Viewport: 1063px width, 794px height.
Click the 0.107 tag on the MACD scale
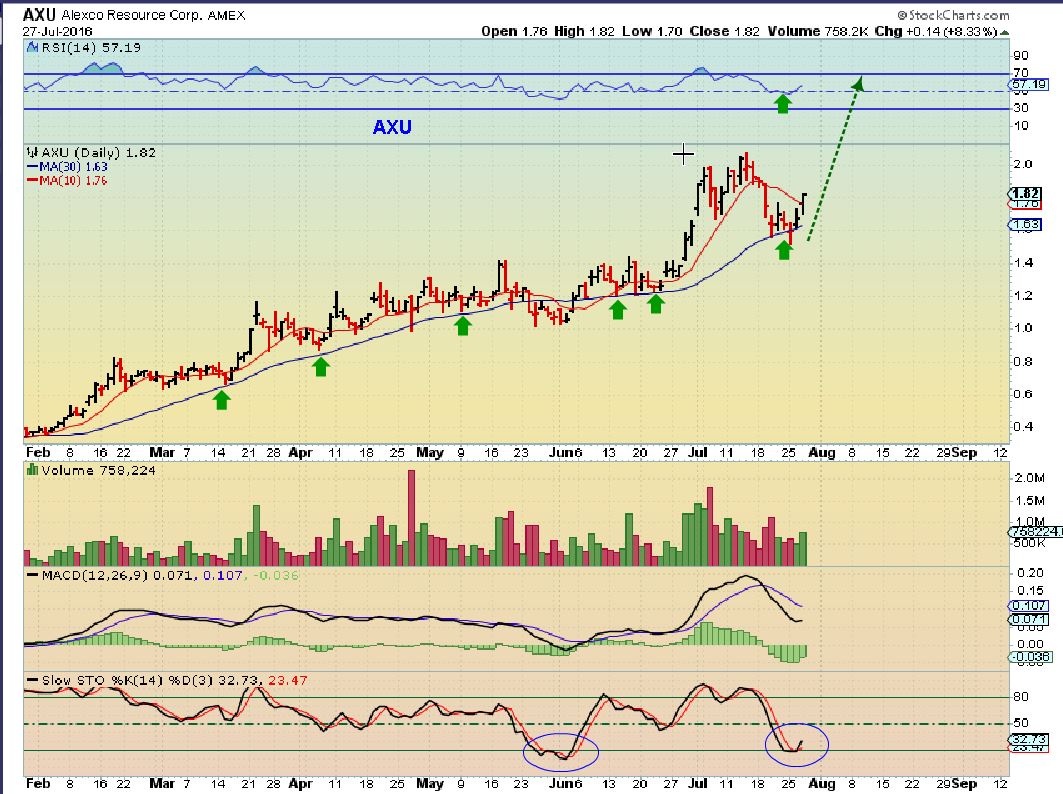[1029, 606]
